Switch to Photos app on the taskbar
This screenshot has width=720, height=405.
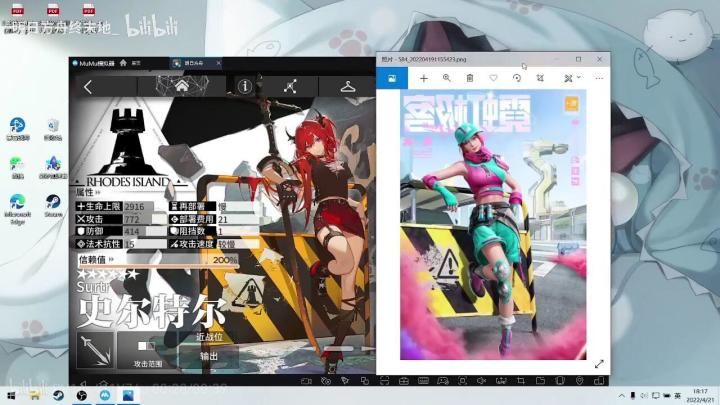coord(128,395)
